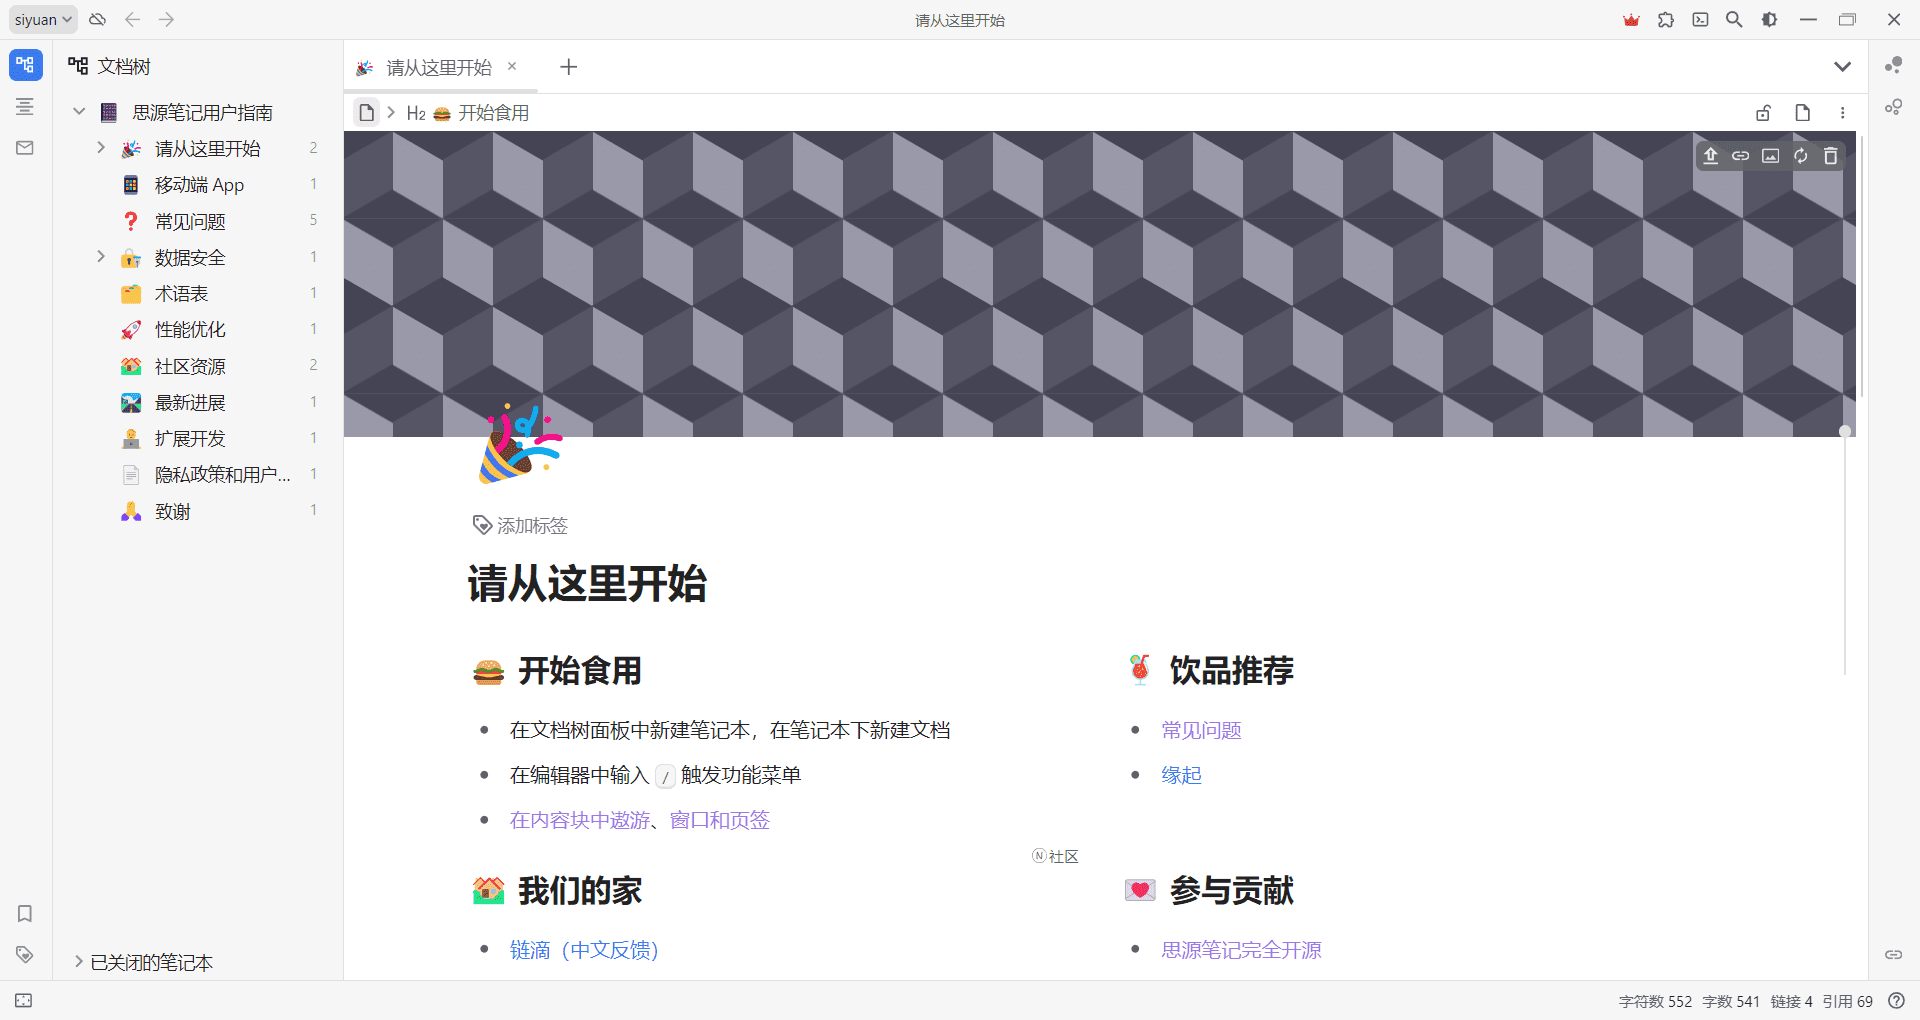Screen dimensions: 1920x1020
Task: Add a new tab with plus
Action: point(568,67)
